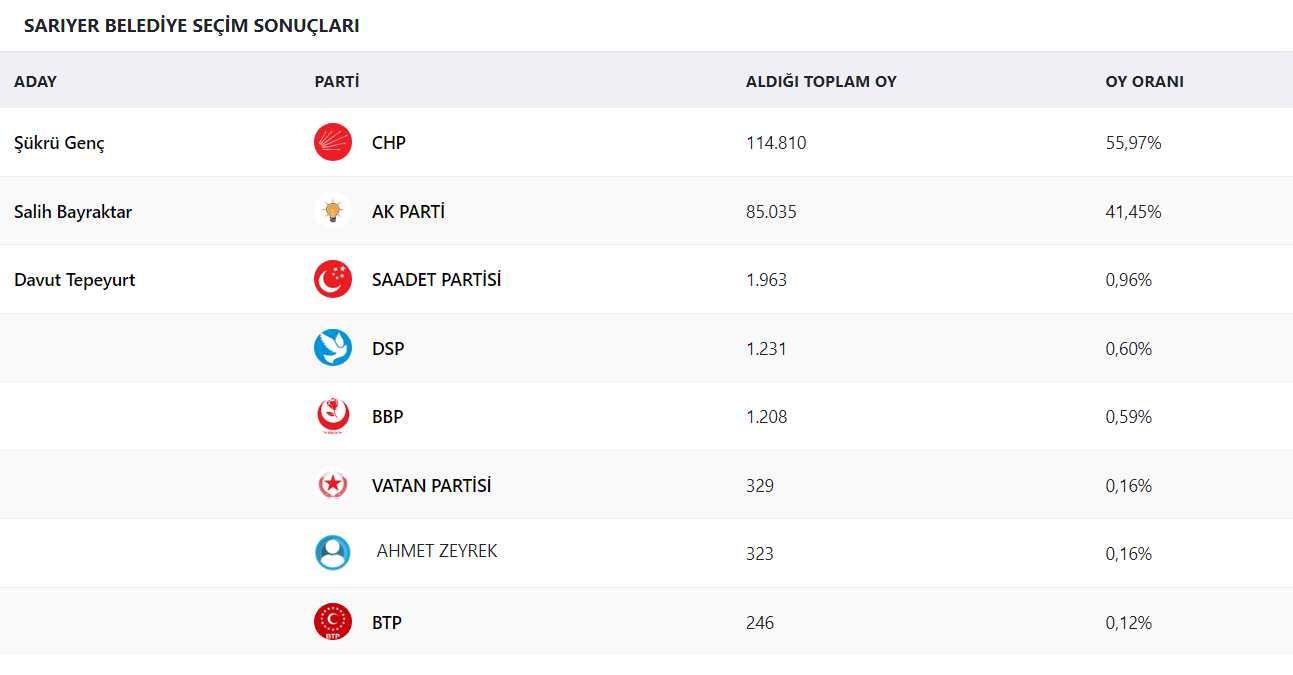This screenshot has height=675, width=1293.
Task: Click the BBP party logo icon
Action: pos(333,416)
